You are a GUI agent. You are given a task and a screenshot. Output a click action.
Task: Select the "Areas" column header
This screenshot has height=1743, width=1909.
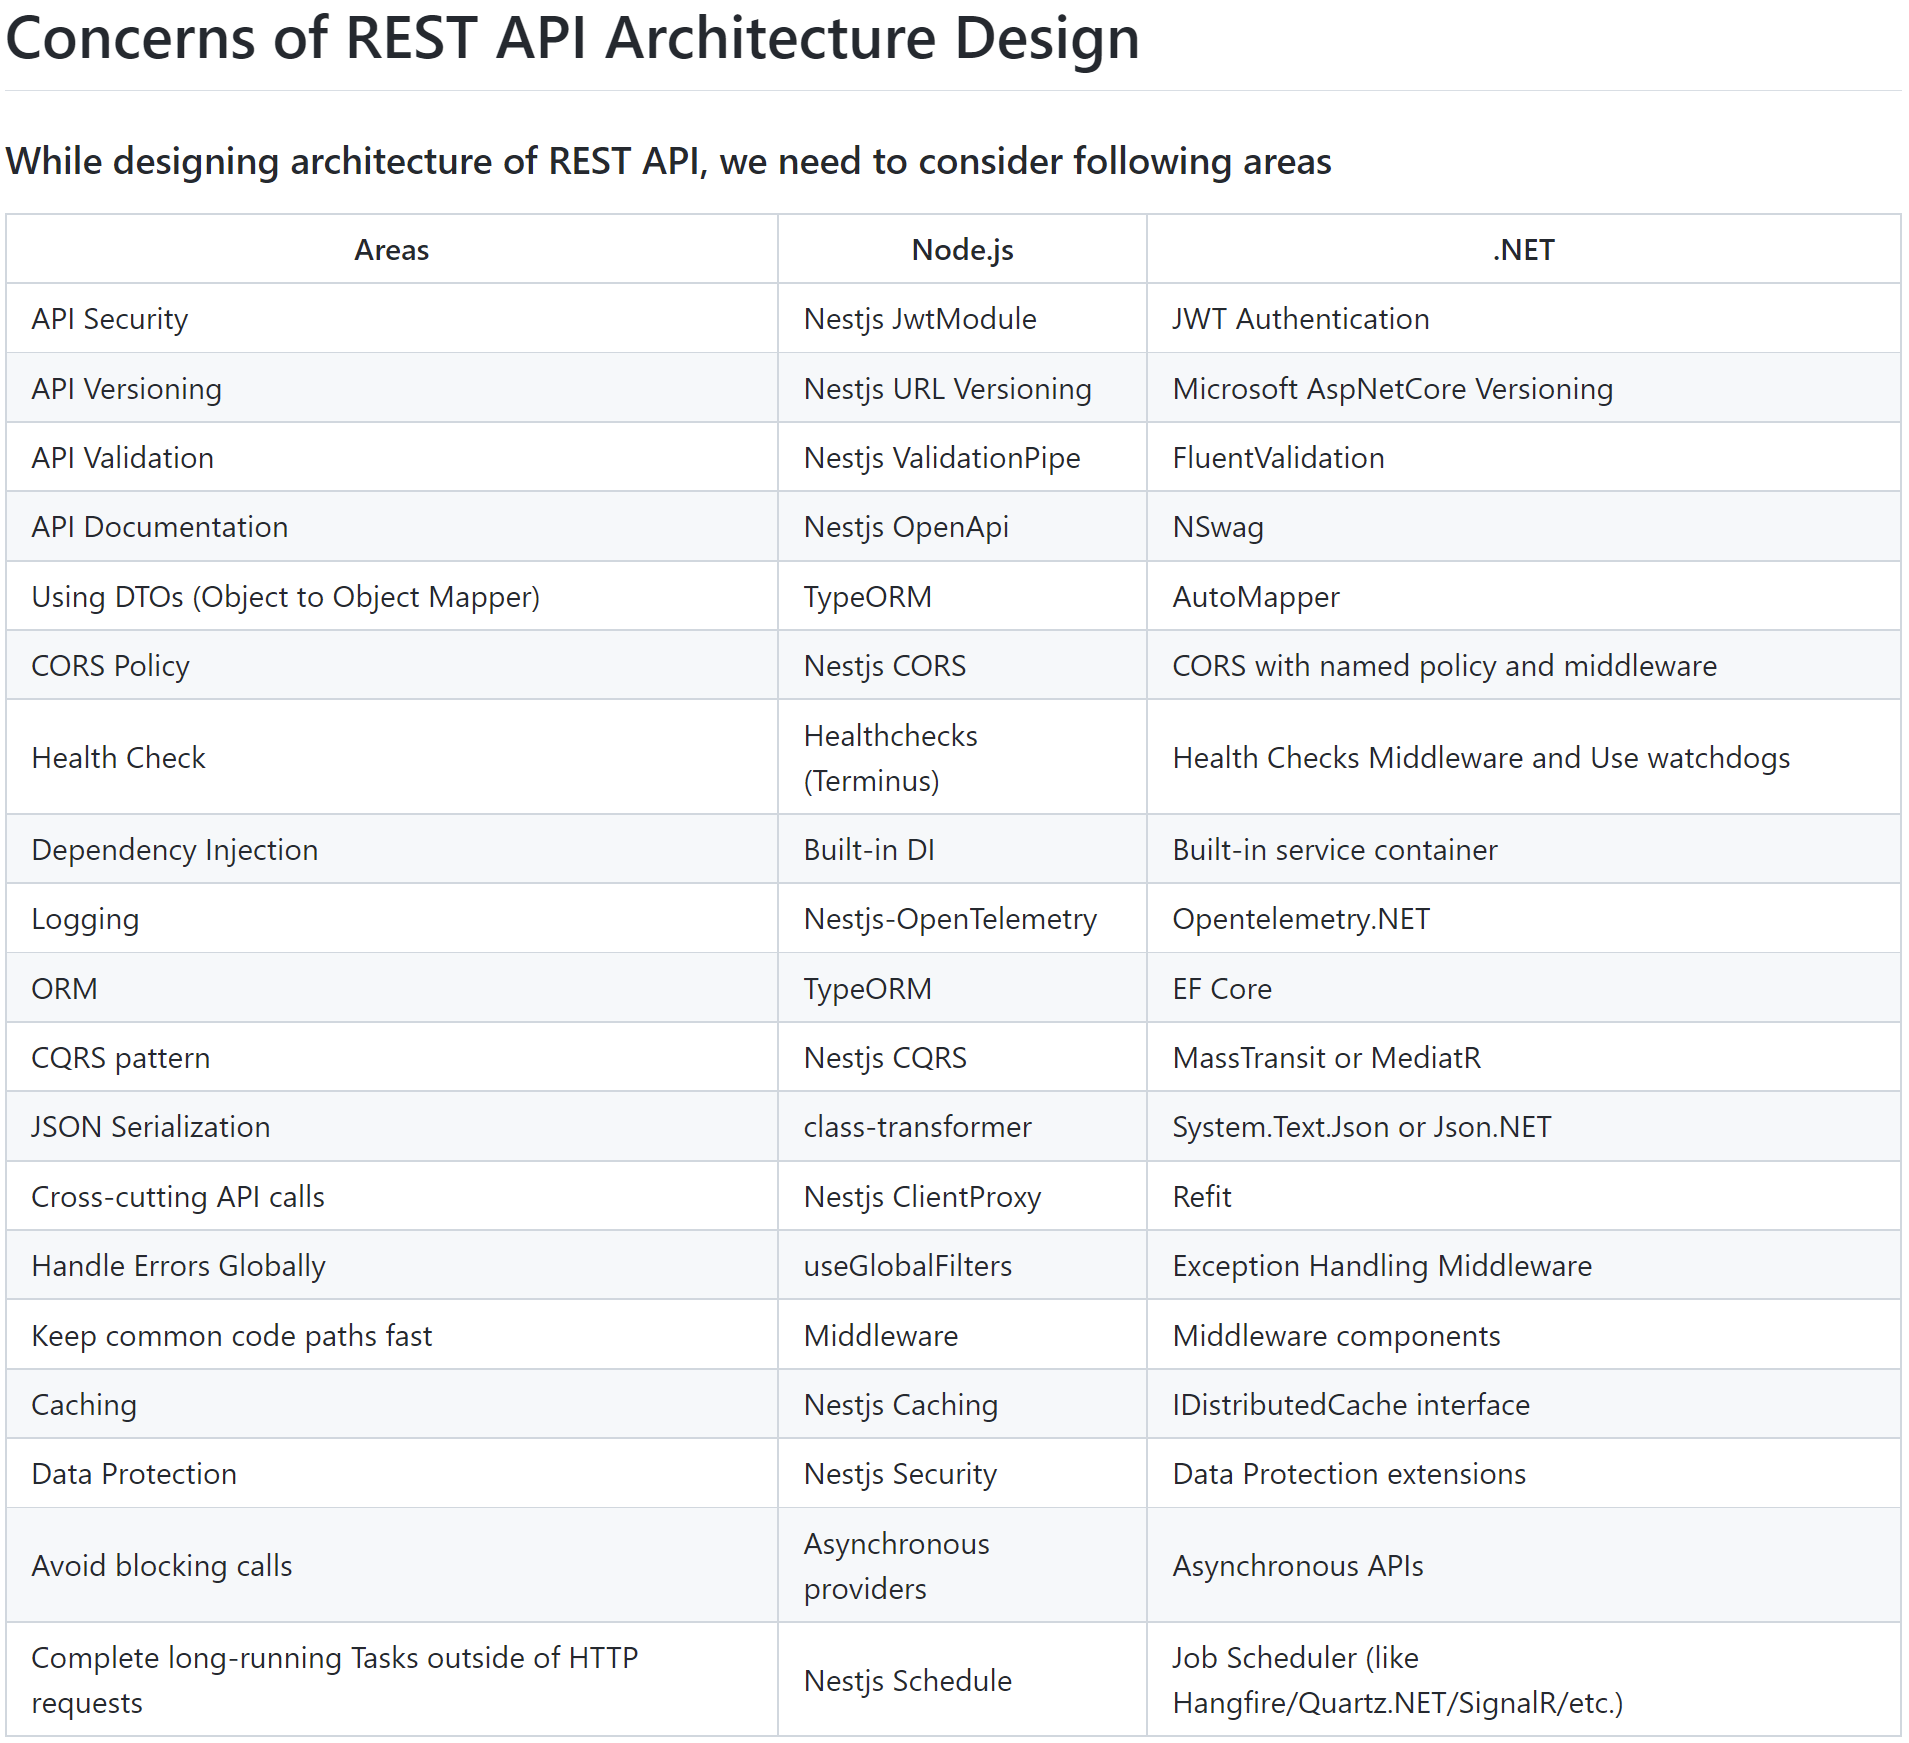click(x=391, y=250)
